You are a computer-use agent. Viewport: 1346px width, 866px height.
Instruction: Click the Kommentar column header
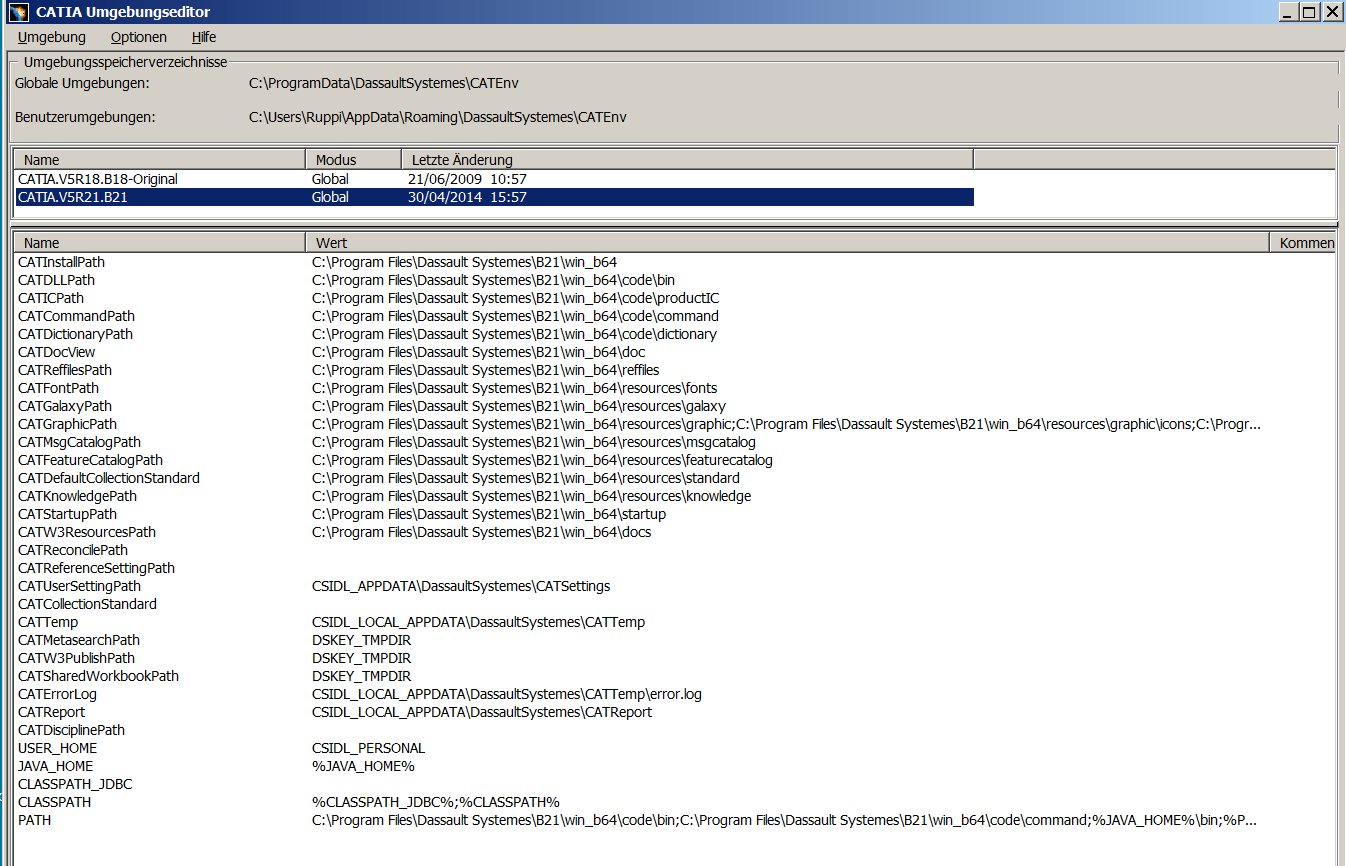pos(1302,243)
